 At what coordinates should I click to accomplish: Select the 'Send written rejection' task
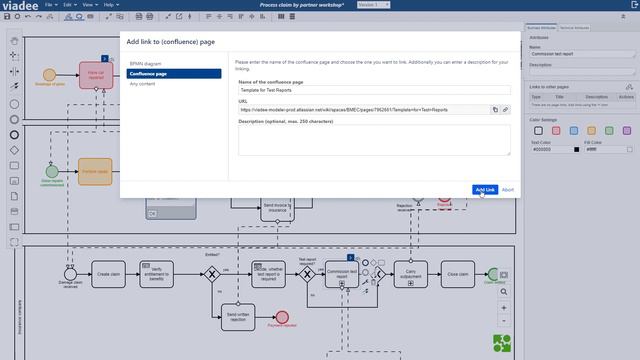(x=238, y=317)
